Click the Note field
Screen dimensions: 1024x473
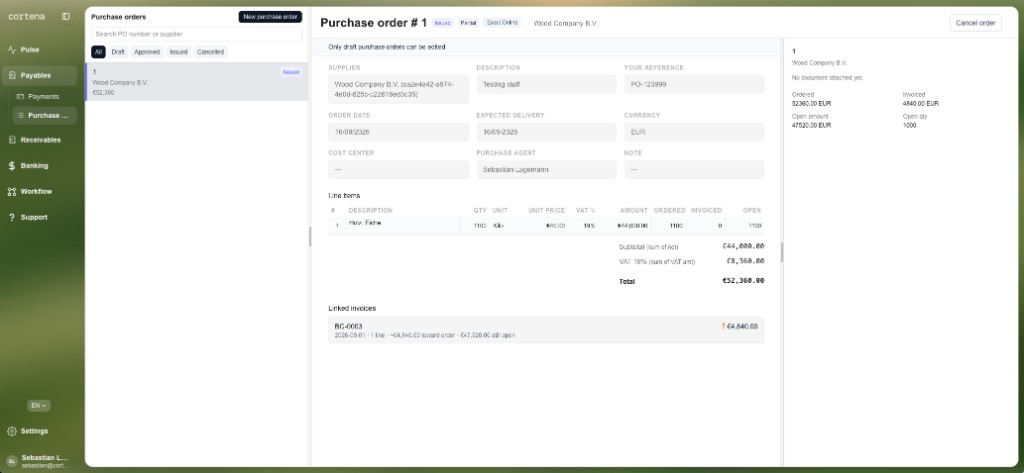point(694,170)
